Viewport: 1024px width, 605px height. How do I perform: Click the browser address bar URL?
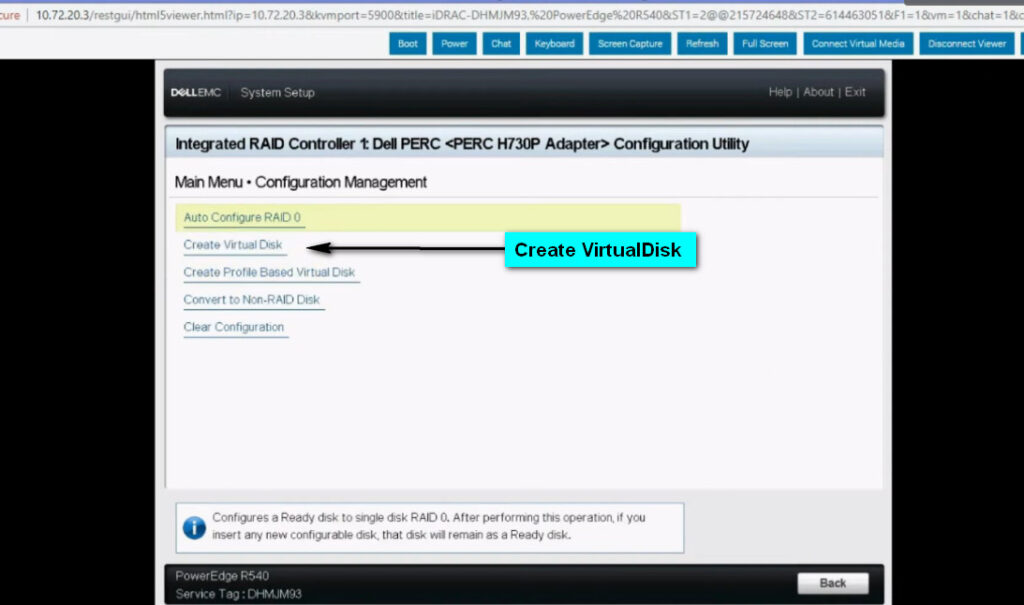click(x=529, y=15)
